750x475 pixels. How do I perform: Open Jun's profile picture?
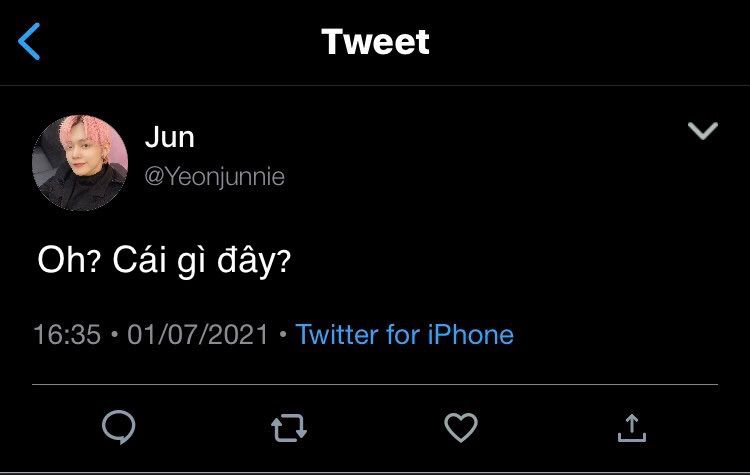pyautogui.click(x=80, y=162)
